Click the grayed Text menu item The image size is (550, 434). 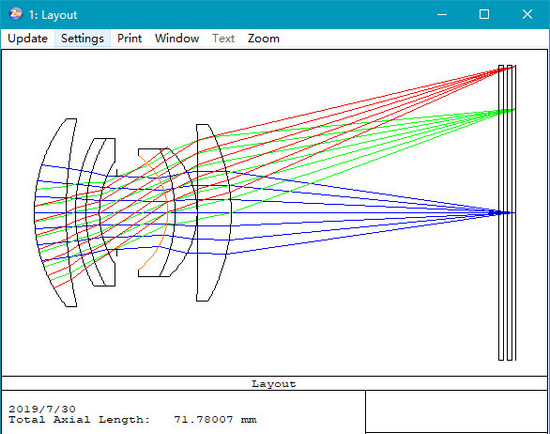(223, 38)
